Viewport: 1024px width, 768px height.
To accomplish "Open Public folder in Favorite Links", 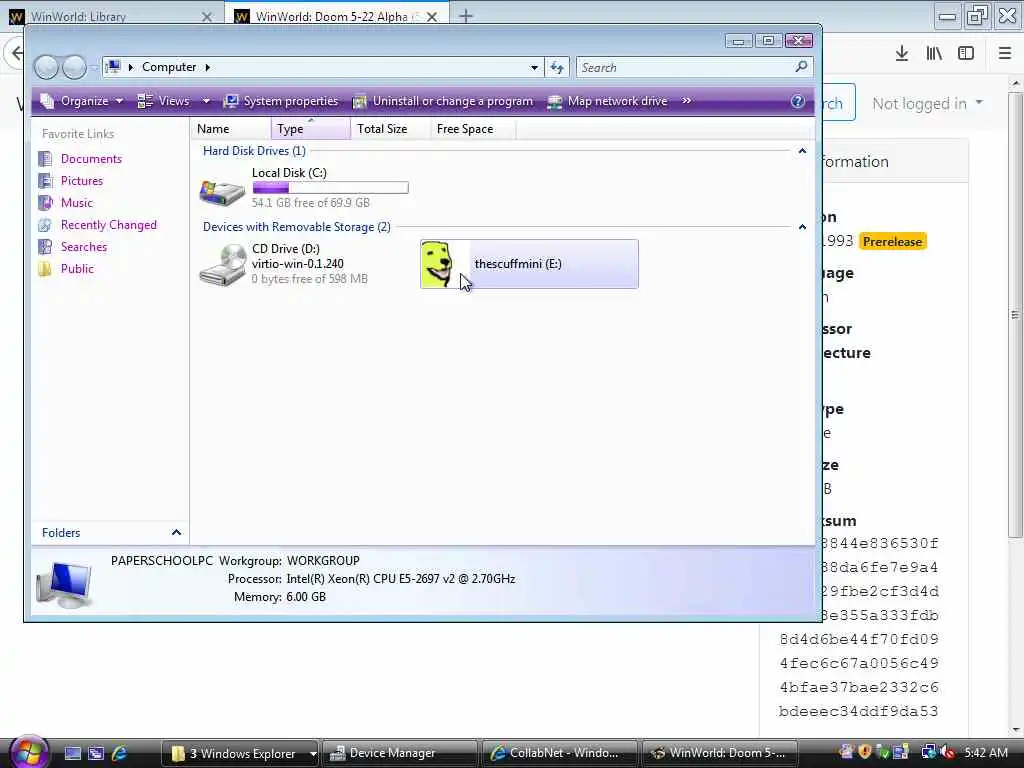I will [x=77, y=269].
